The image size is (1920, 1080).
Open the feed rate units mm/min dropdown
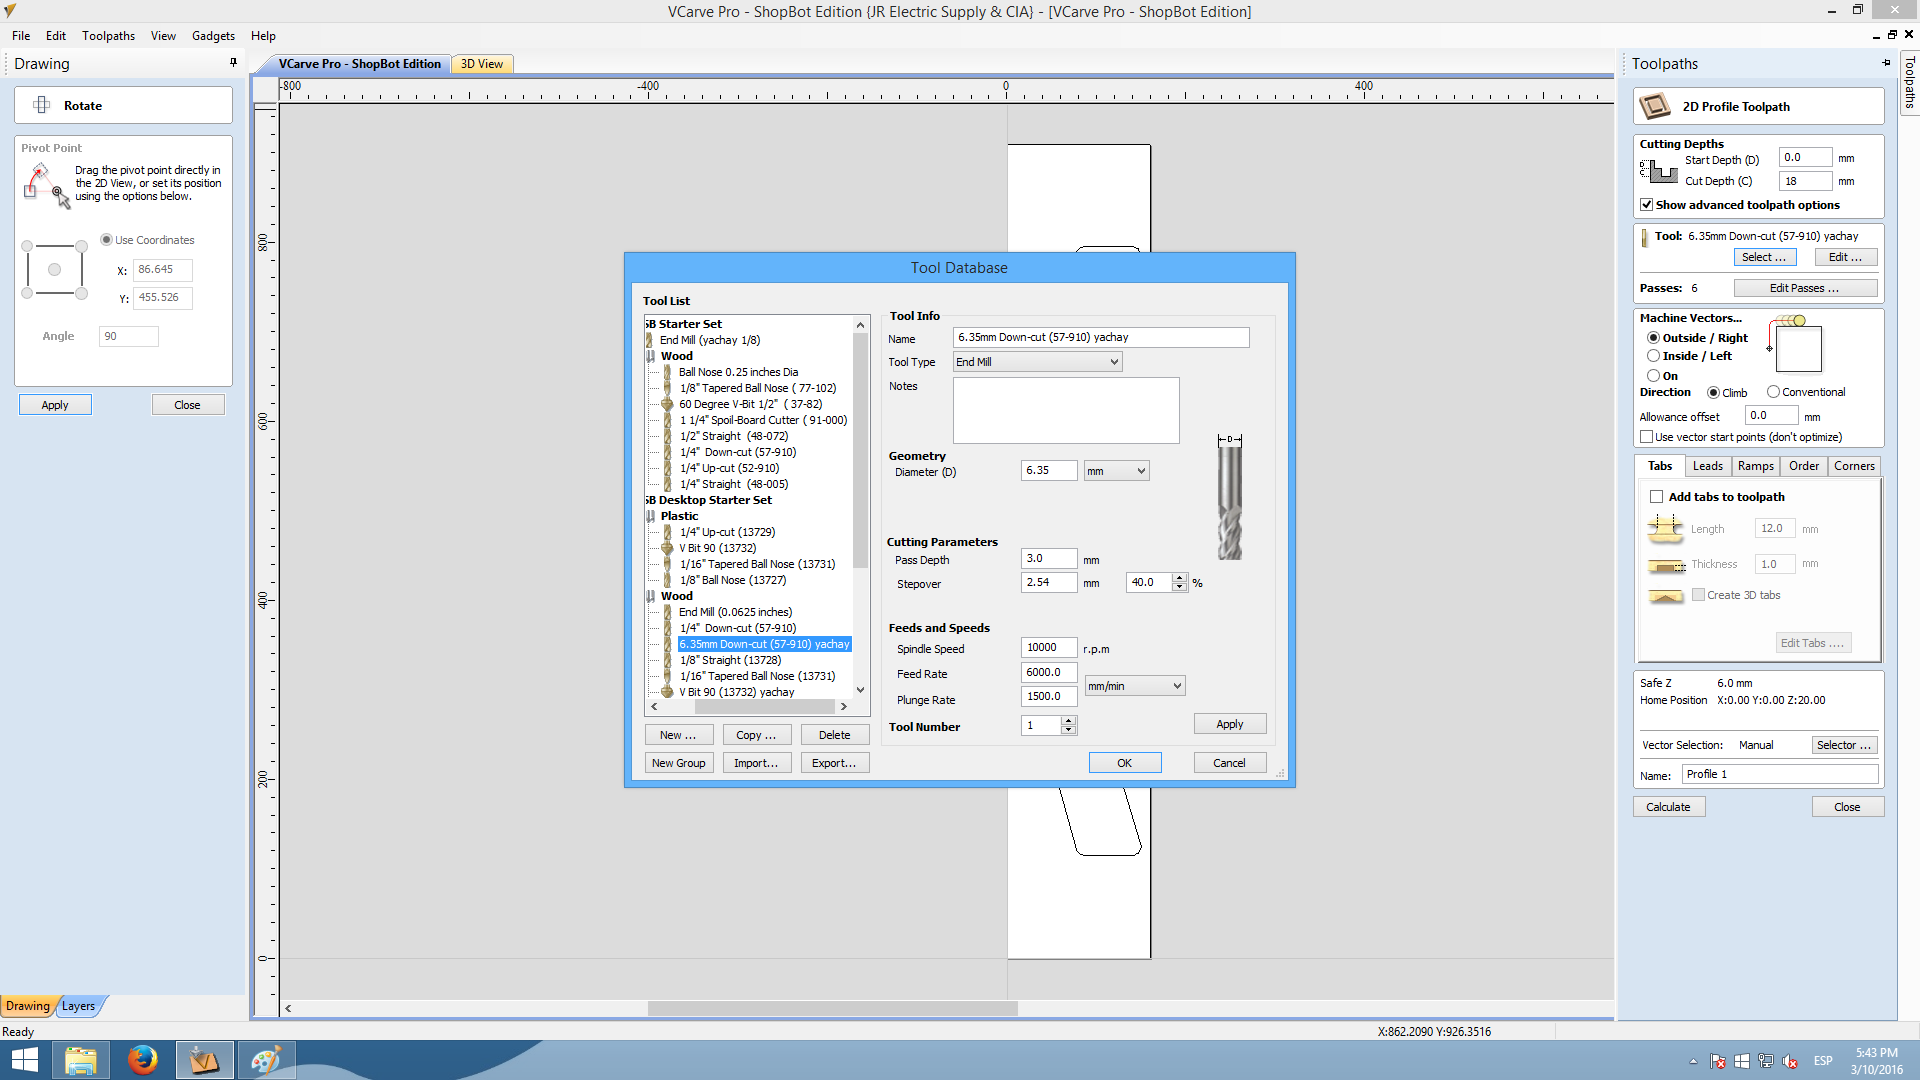coord(1134,686)
